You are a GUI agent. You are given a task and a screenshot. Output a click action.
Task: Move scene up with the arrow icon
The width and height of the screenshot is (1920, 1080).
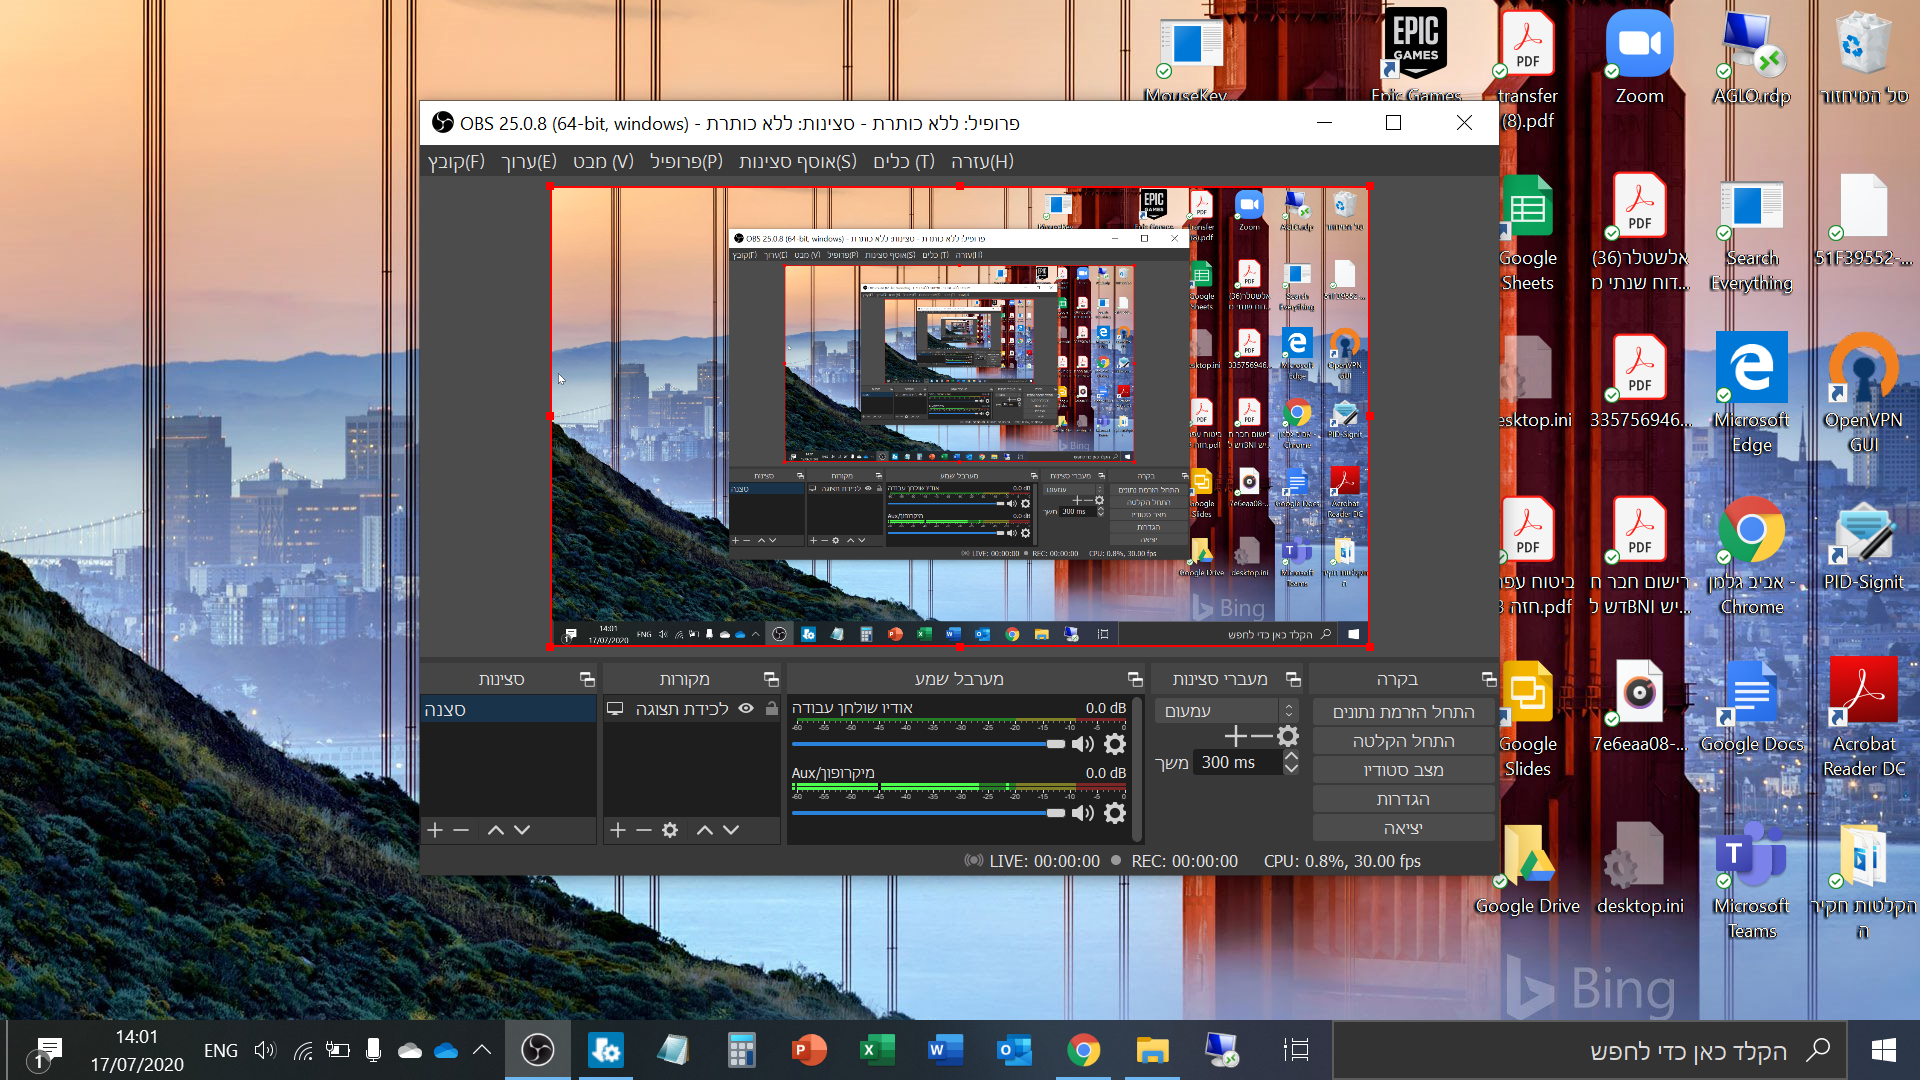[x=496, y=830]
